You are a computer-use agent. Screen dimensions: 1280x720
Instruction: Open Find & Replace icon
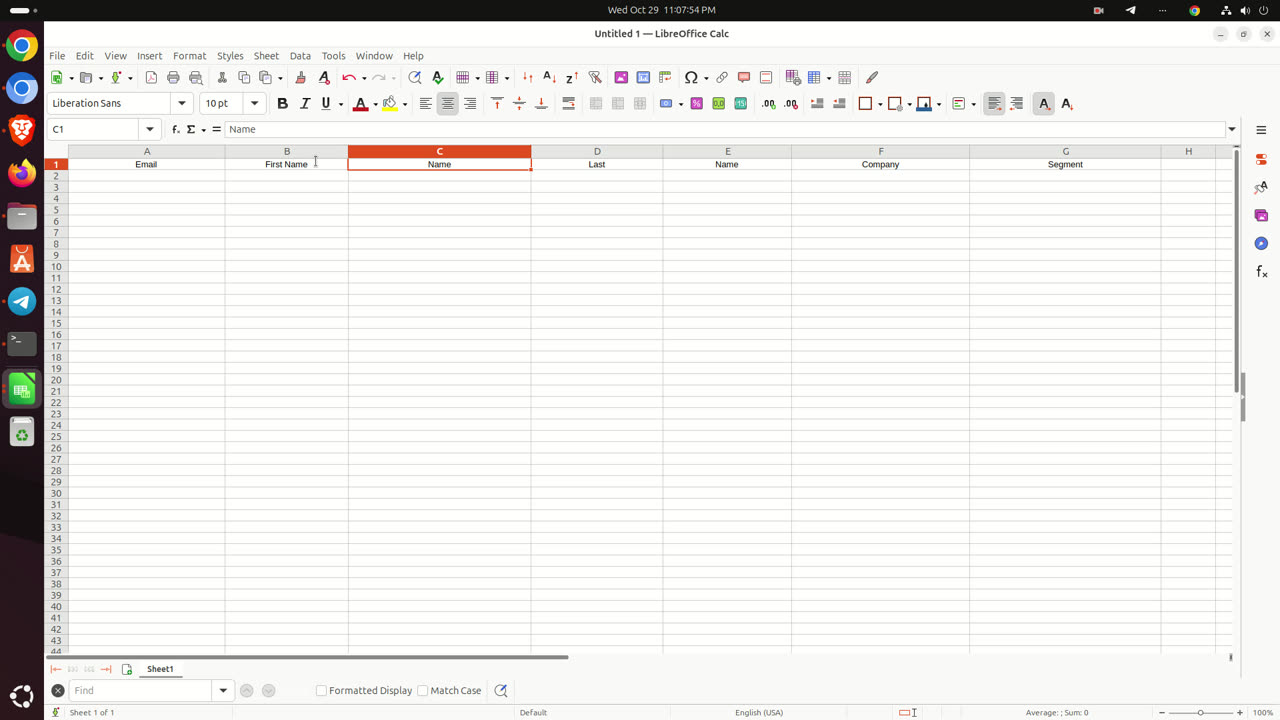click(x=415, y=77)
